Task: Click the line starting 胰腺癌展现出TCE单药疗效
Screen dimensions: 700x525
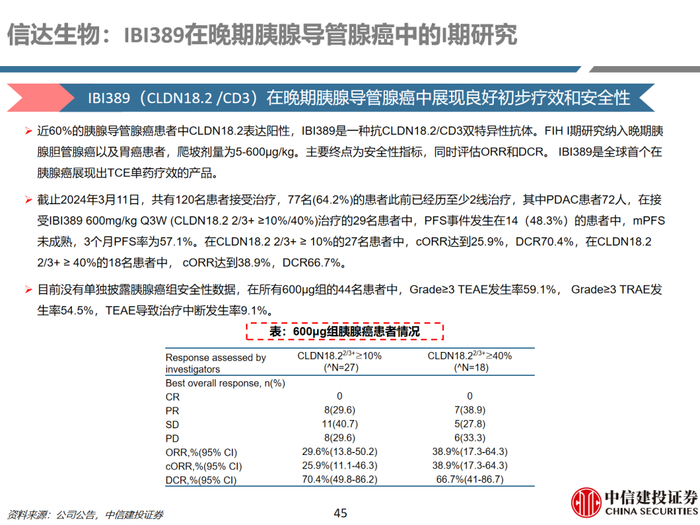Action: [128, 173]
